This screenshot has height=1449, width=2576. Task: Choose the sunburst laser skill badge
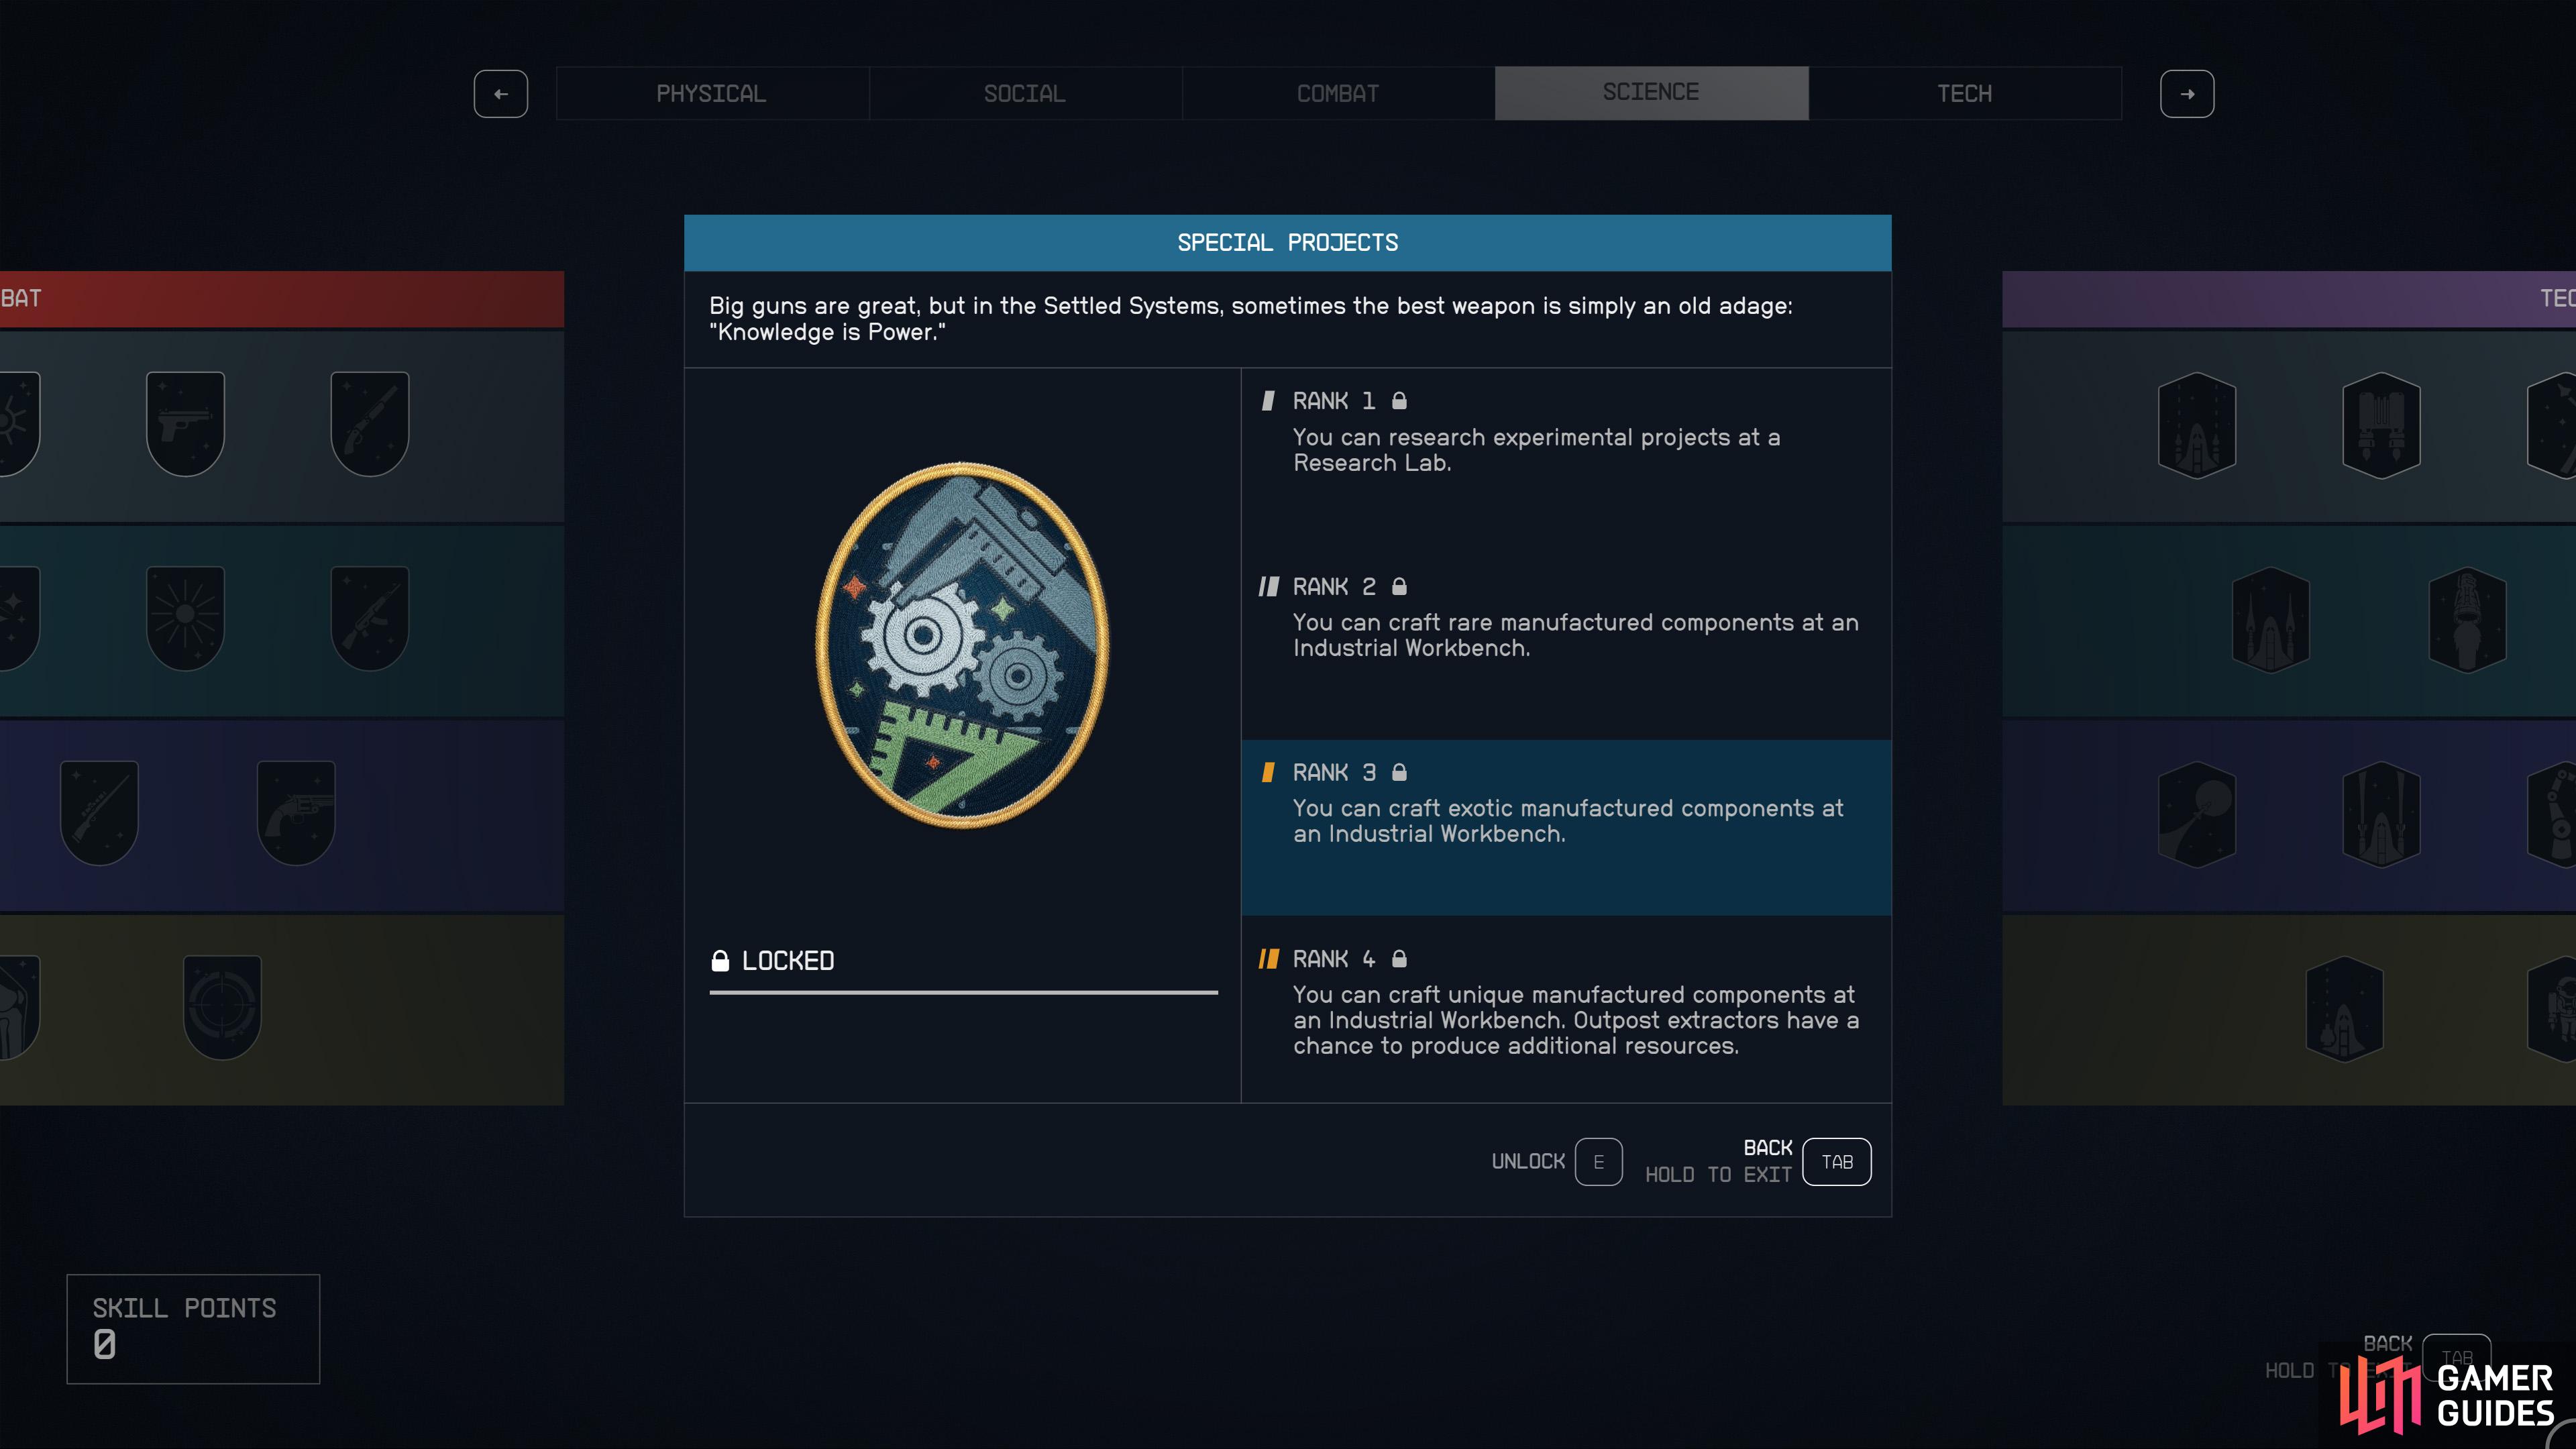coord(185,618)
